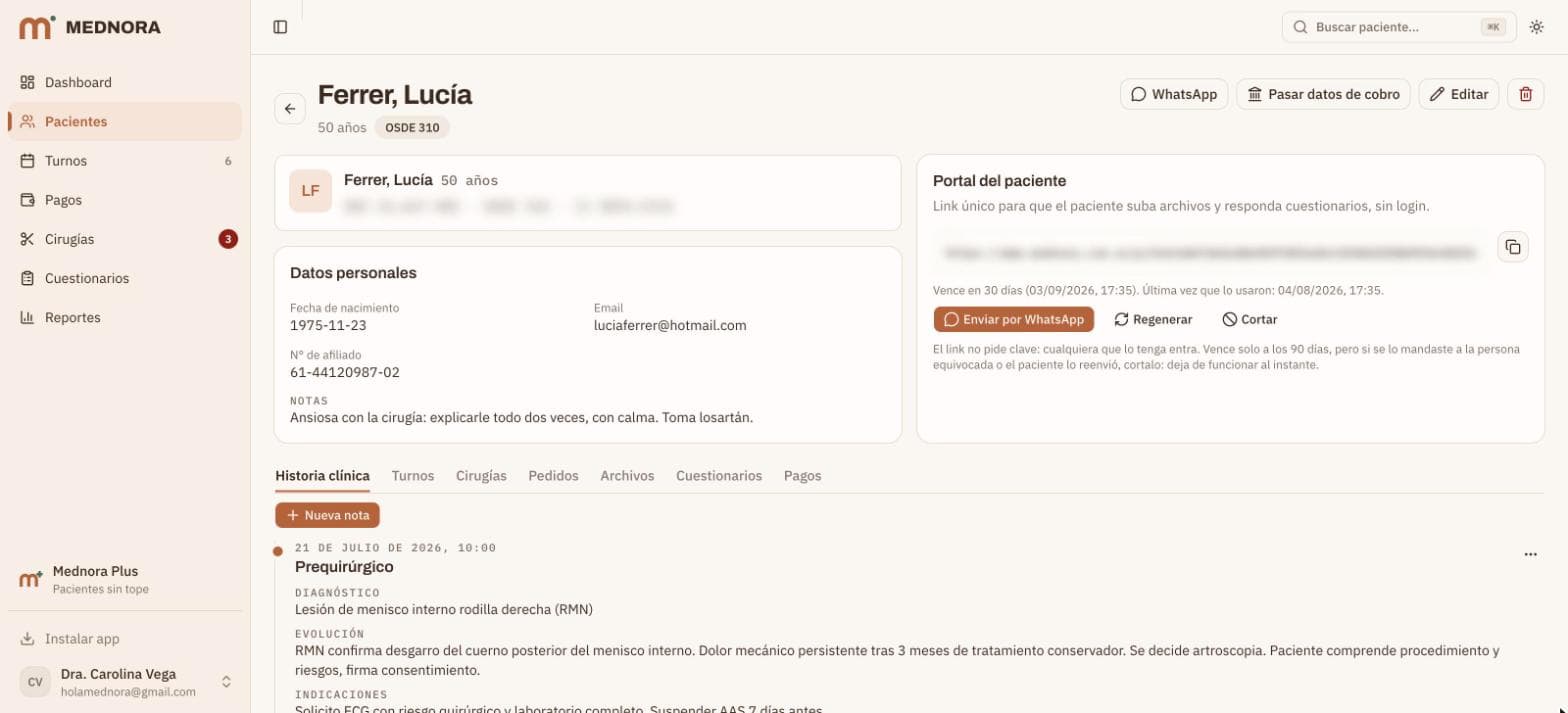Click Enviar por WhatsApp button
The image size is (1568, 713).
(x=1014, y=319)
